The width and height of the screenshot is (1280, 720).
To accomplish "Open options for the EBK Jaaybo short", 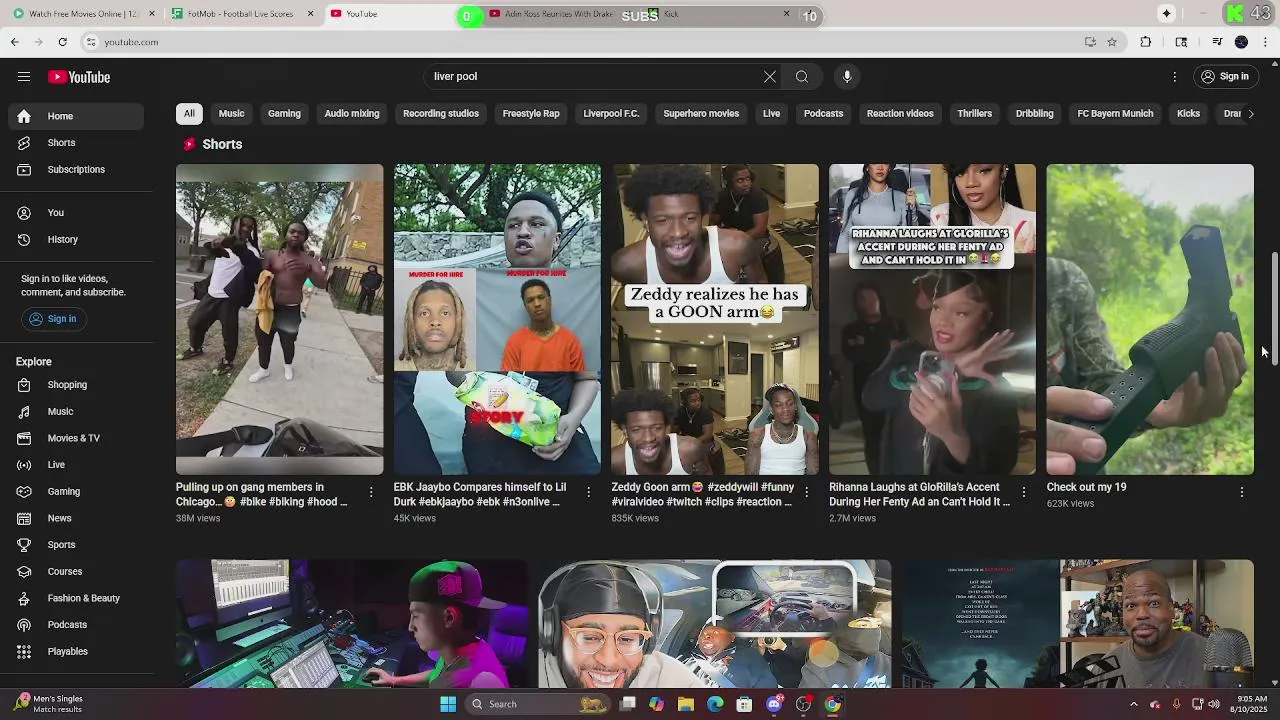I will (x=588, y=492).
